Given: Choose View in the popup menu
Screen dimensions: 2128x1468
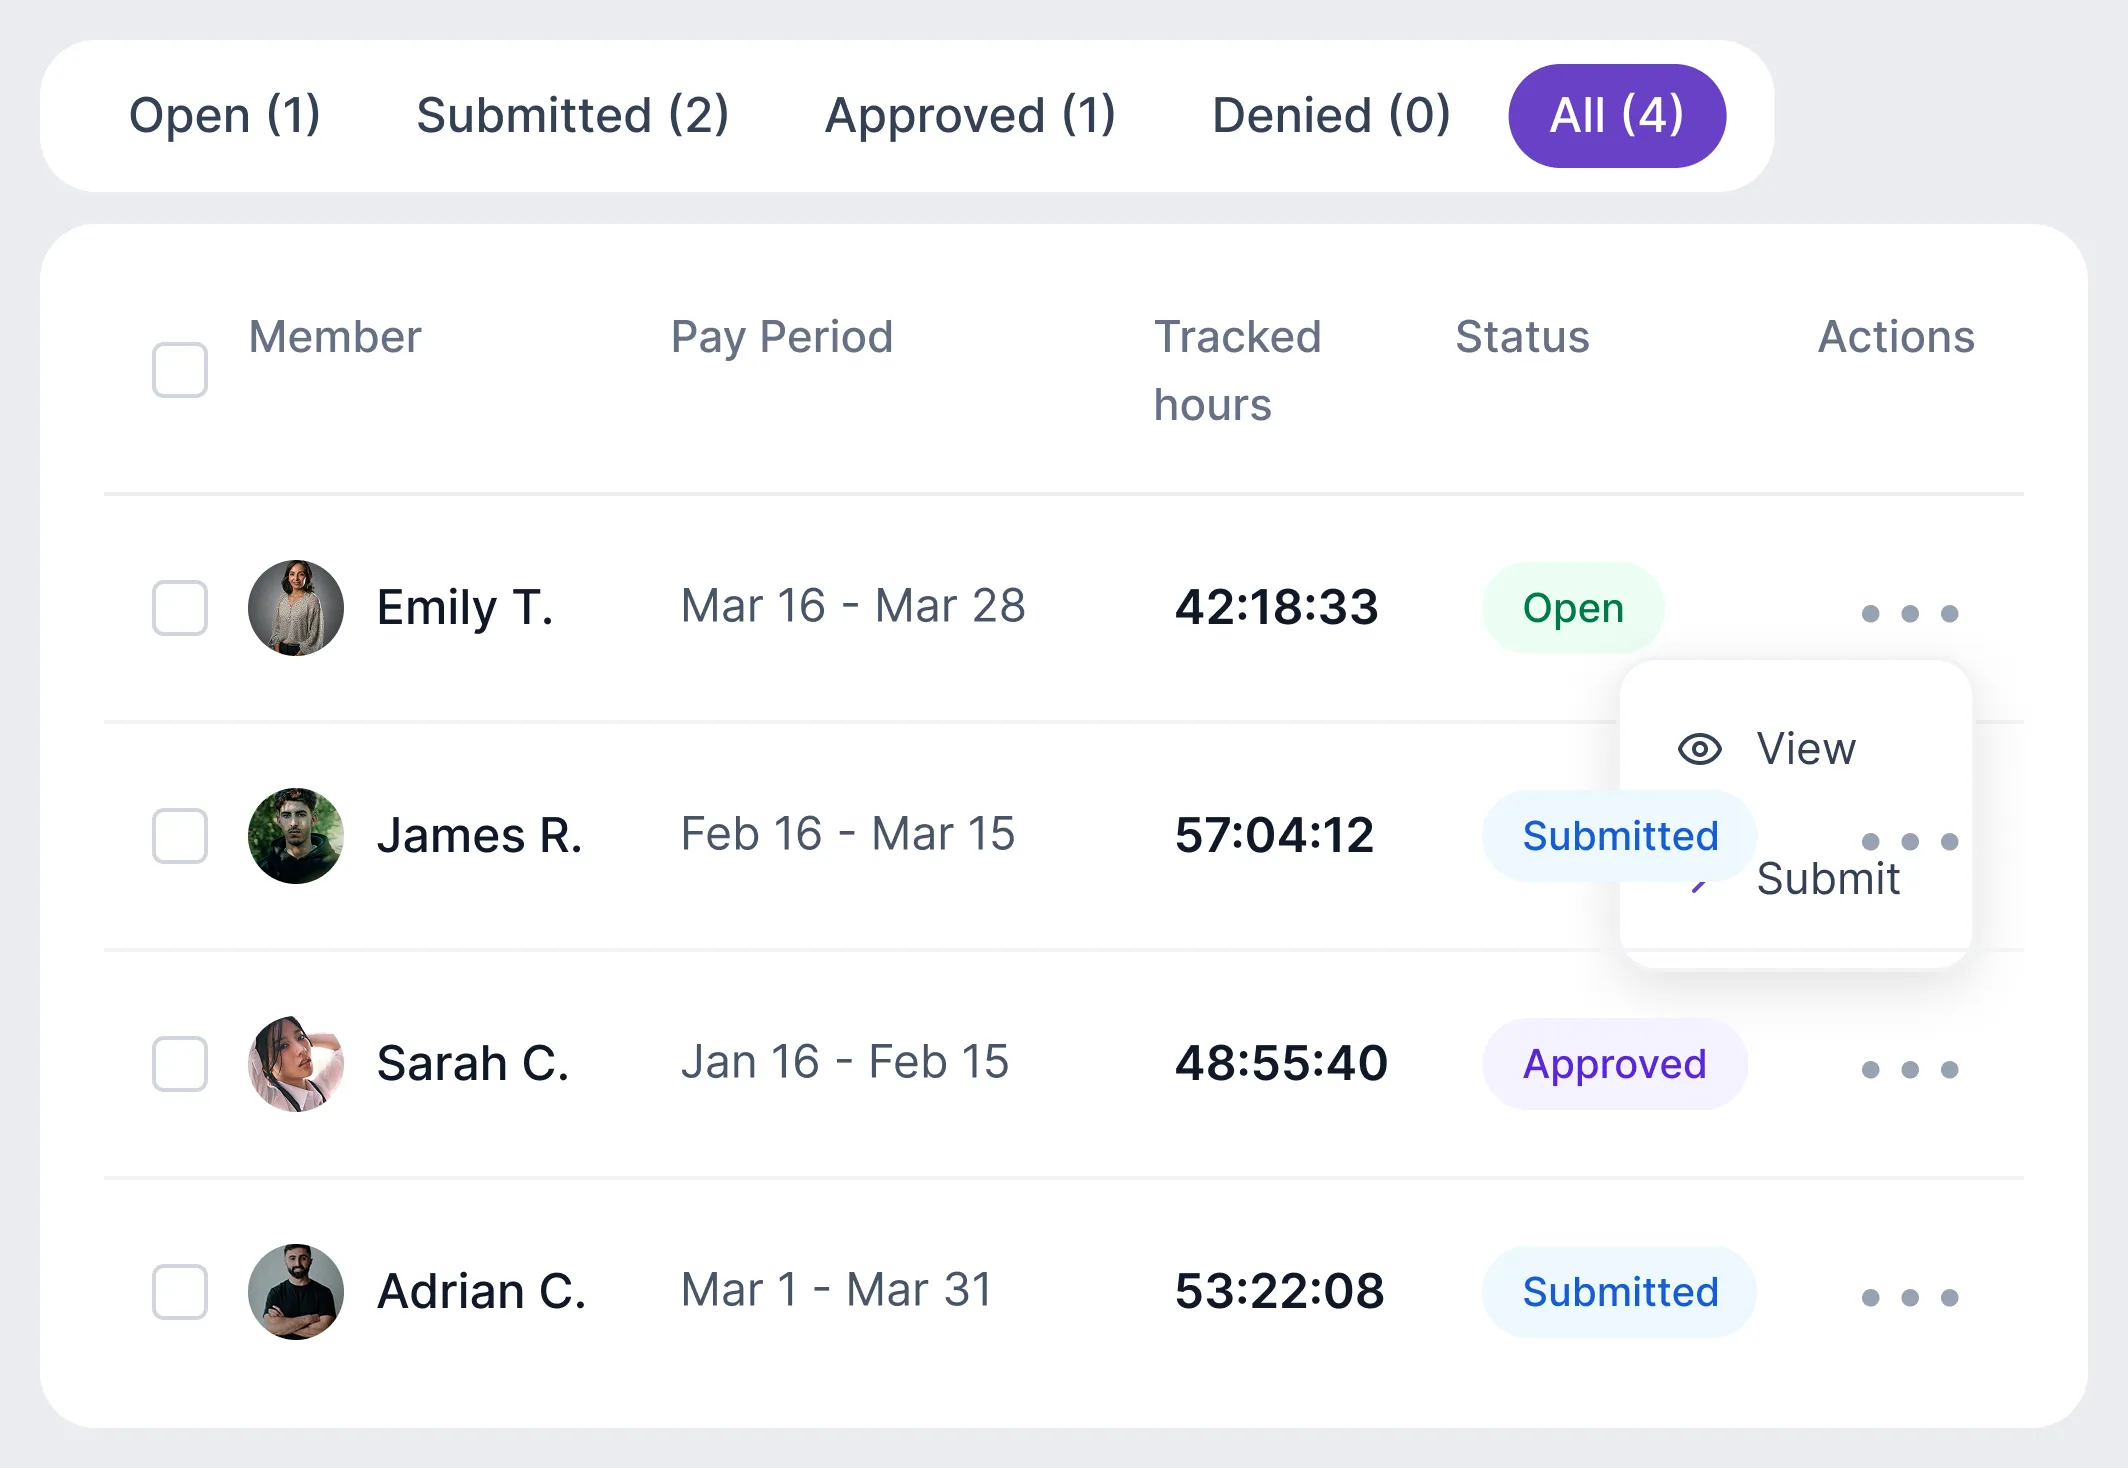Looking at the screenshot, I should 1806,749.
